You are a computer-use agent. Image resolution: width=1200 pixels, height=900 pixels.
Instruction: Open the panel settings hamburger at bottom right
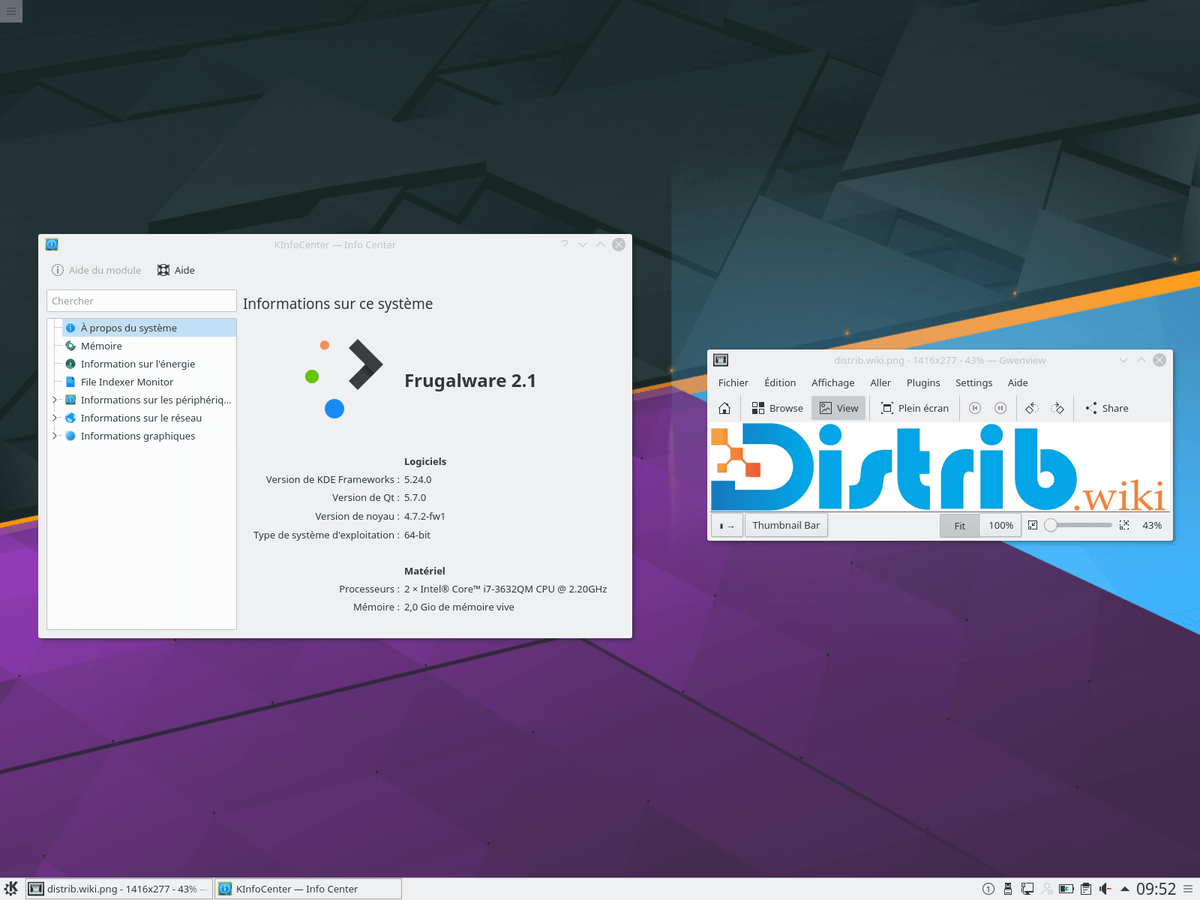(x=1188, y=889)
